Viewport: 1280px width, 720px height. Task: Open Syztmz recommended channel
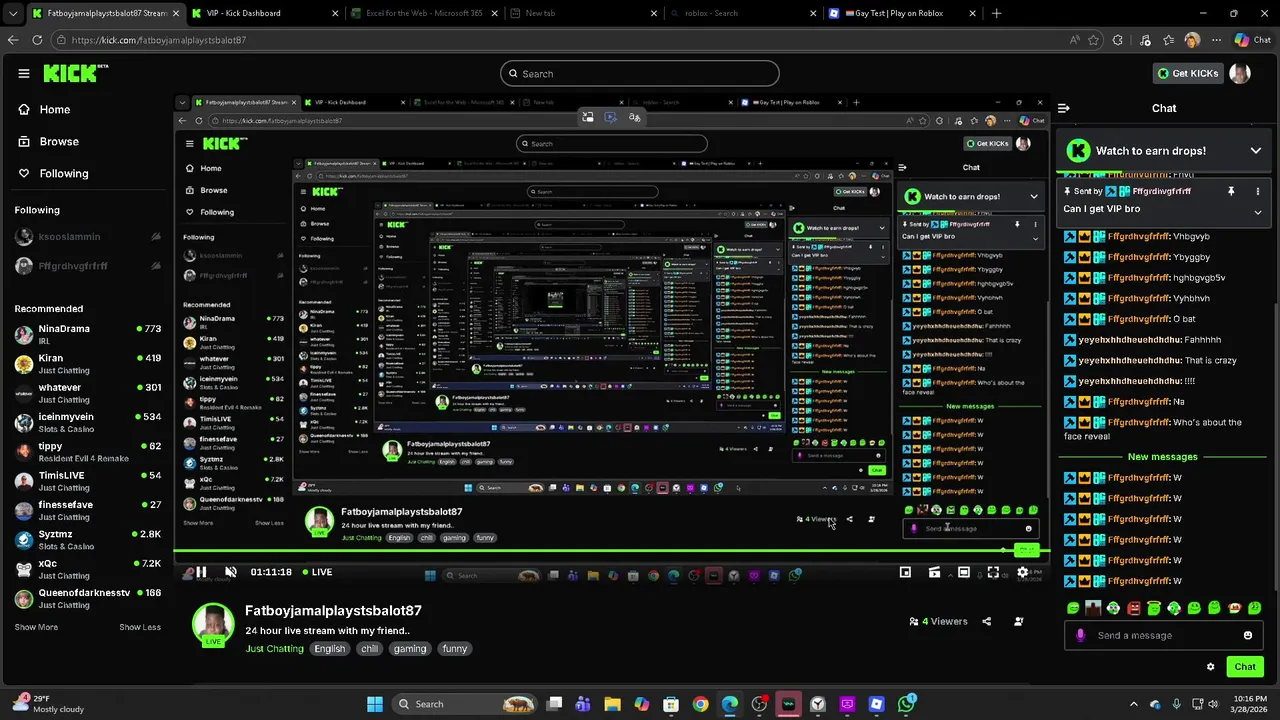(x=88, y=539)
